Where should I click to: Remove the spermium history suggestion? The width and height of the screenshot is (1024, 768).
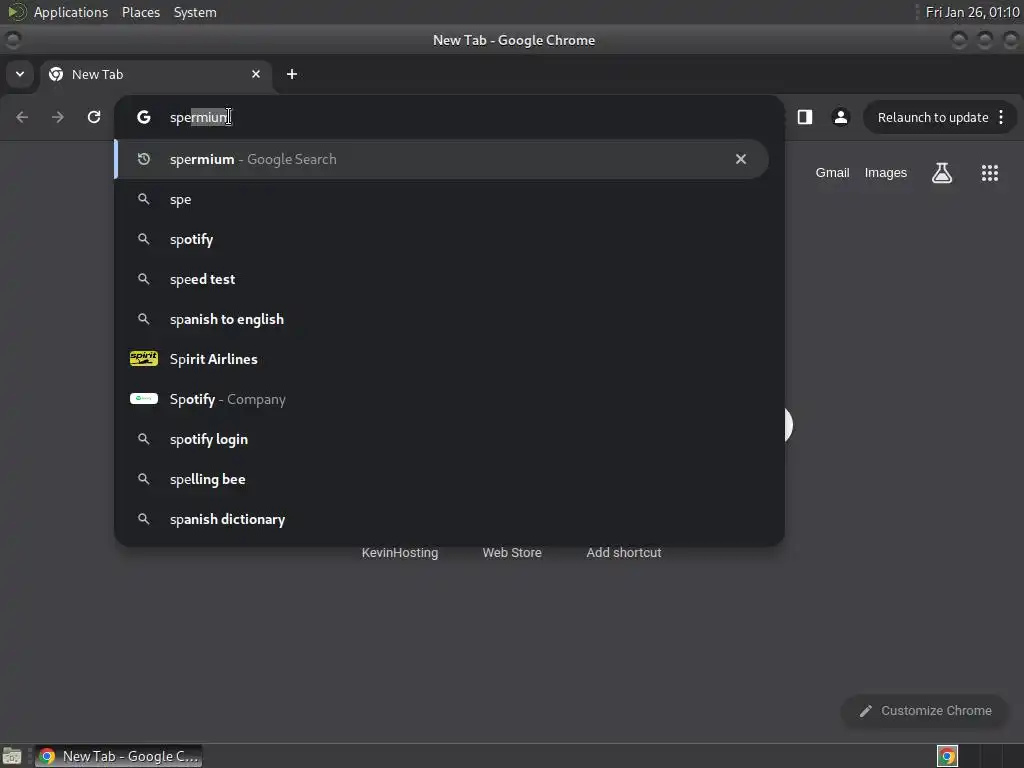tap(741, 159)
